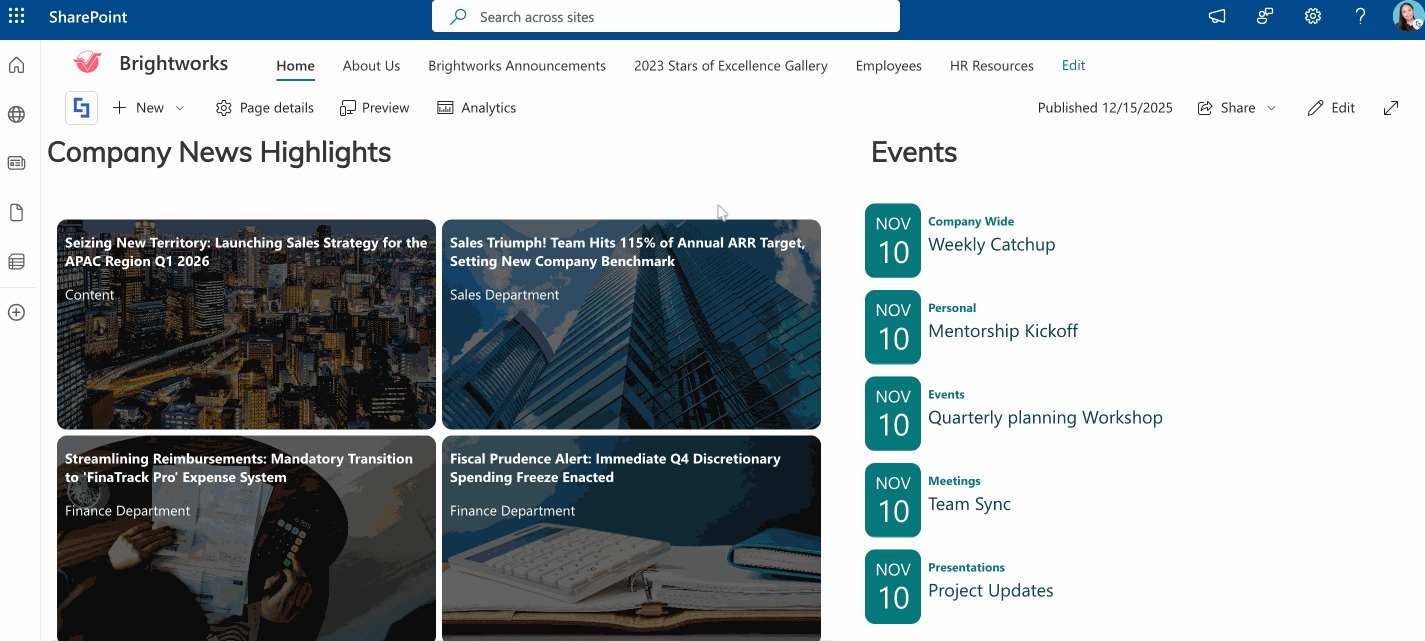This screenshot has width=1425, height=641.
Task: Open Analytics for this page
Action: coord(477,107)
